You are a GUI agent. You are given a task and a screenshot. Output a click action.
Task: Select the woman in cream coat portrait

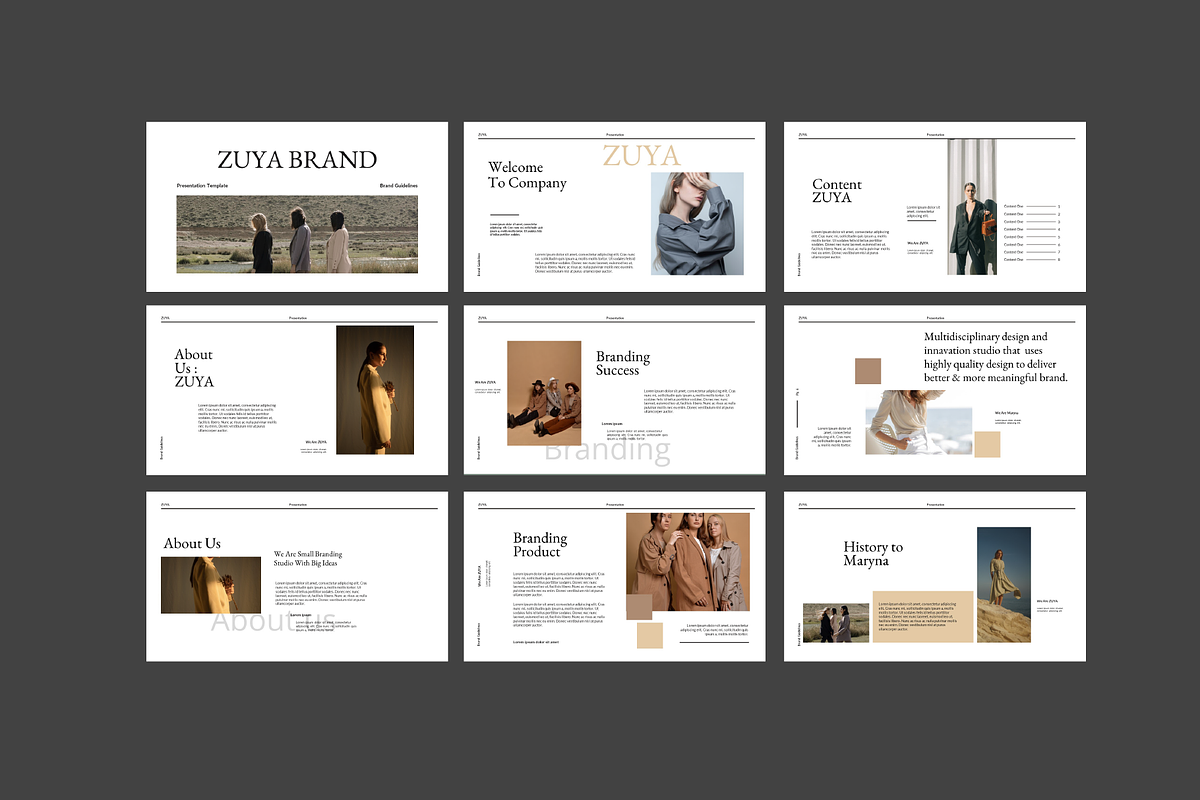click(x=375, y=390)
